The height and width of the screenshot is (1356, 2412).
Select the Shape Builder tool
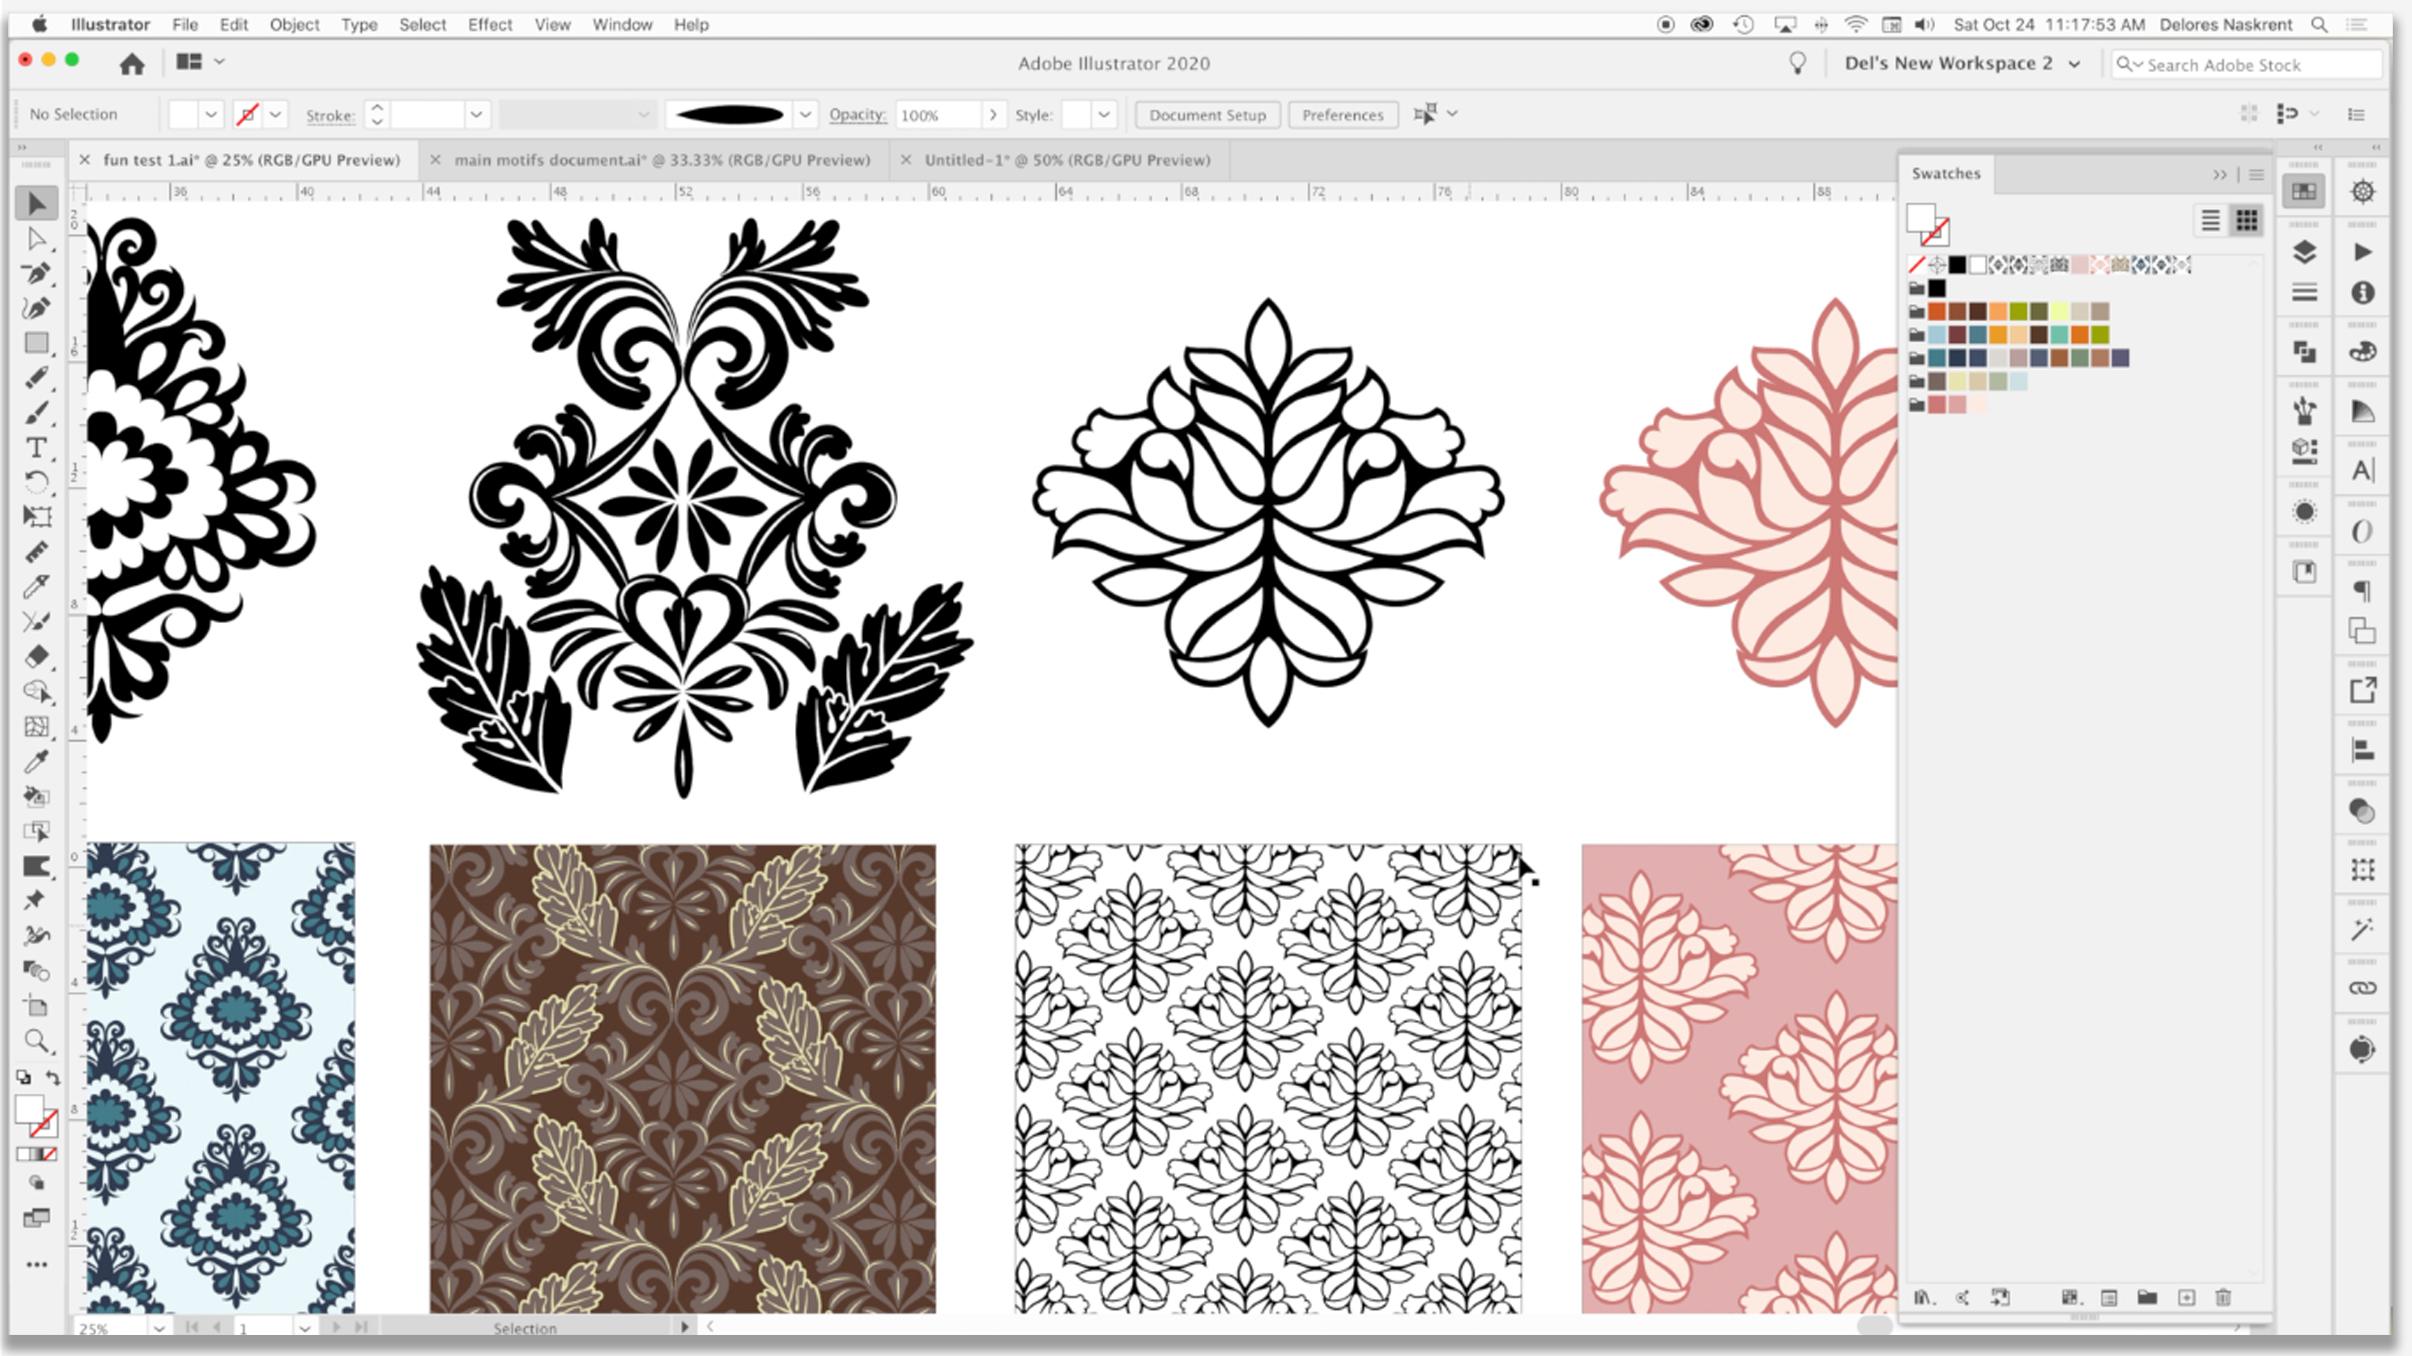(x=36, y=691)
